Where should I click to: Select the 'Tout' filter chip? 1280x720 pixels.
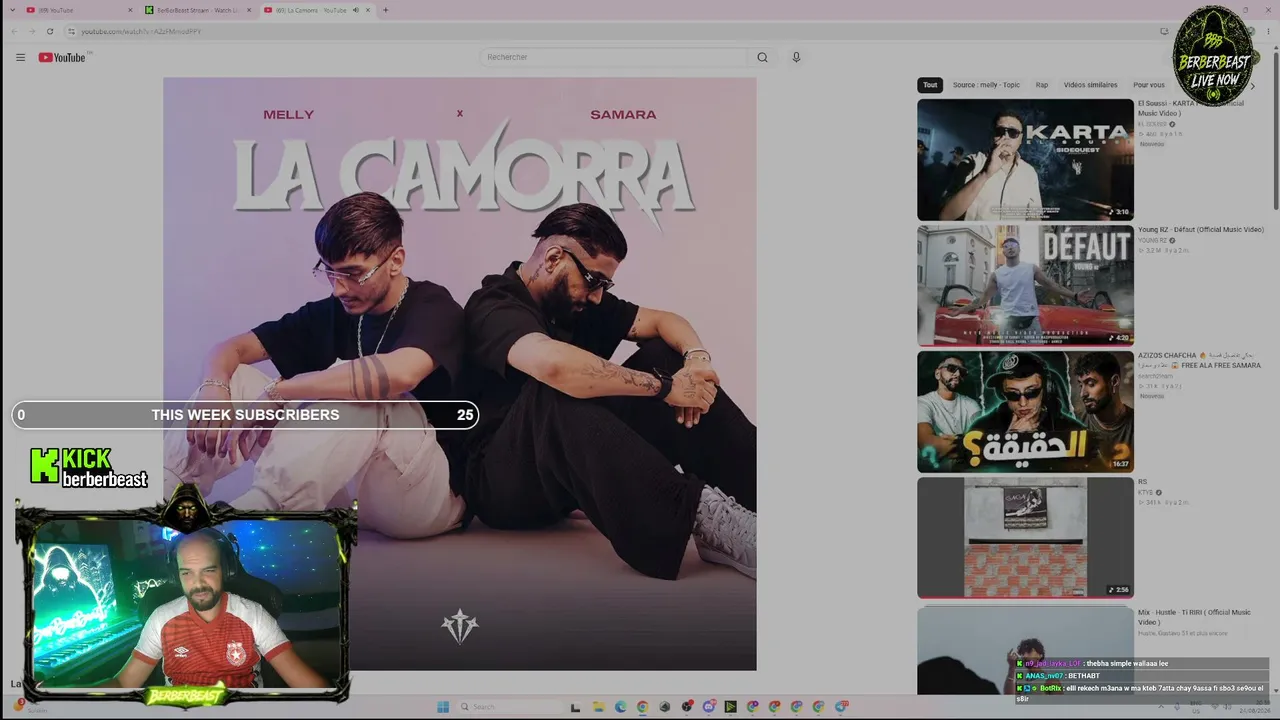930,85
